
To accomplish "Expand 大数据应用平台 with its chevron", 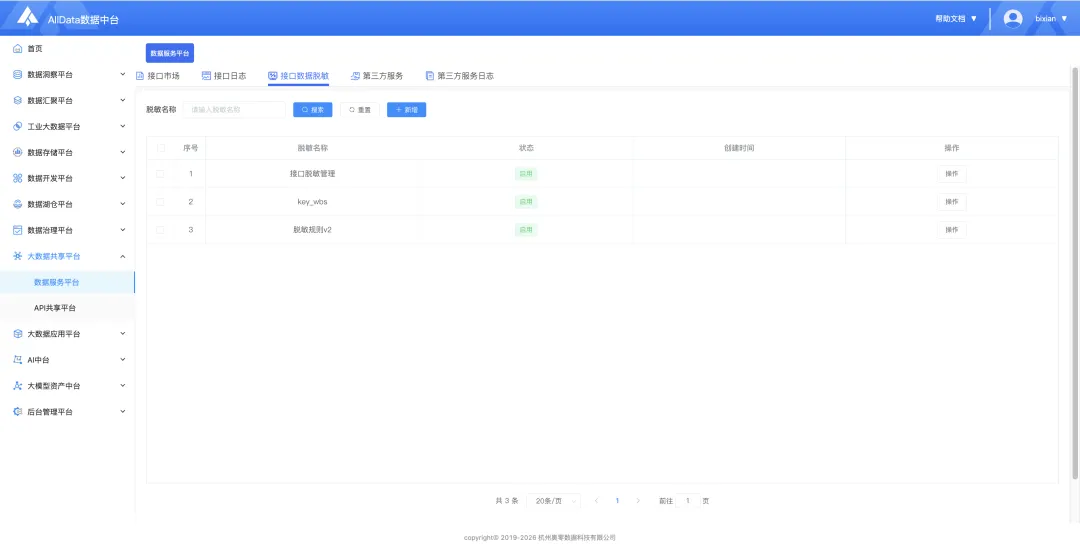I will coord(123,334).
